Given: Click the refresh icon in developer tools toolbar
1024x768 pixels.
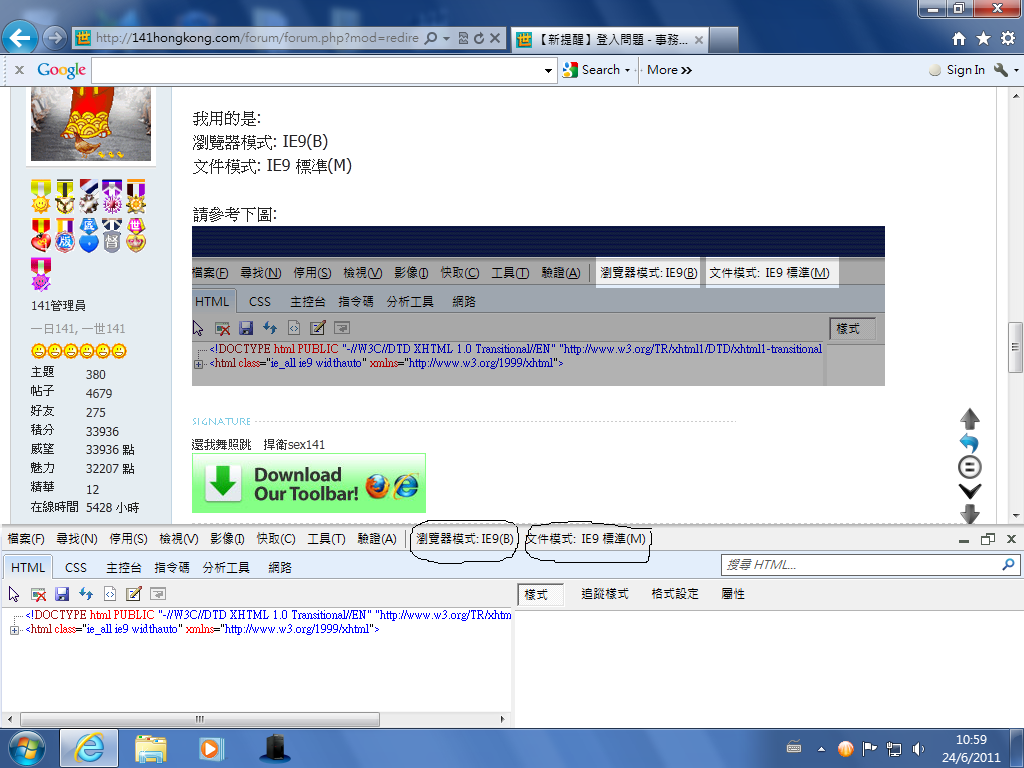Looking at the screenshot, I should pos(86,594).
